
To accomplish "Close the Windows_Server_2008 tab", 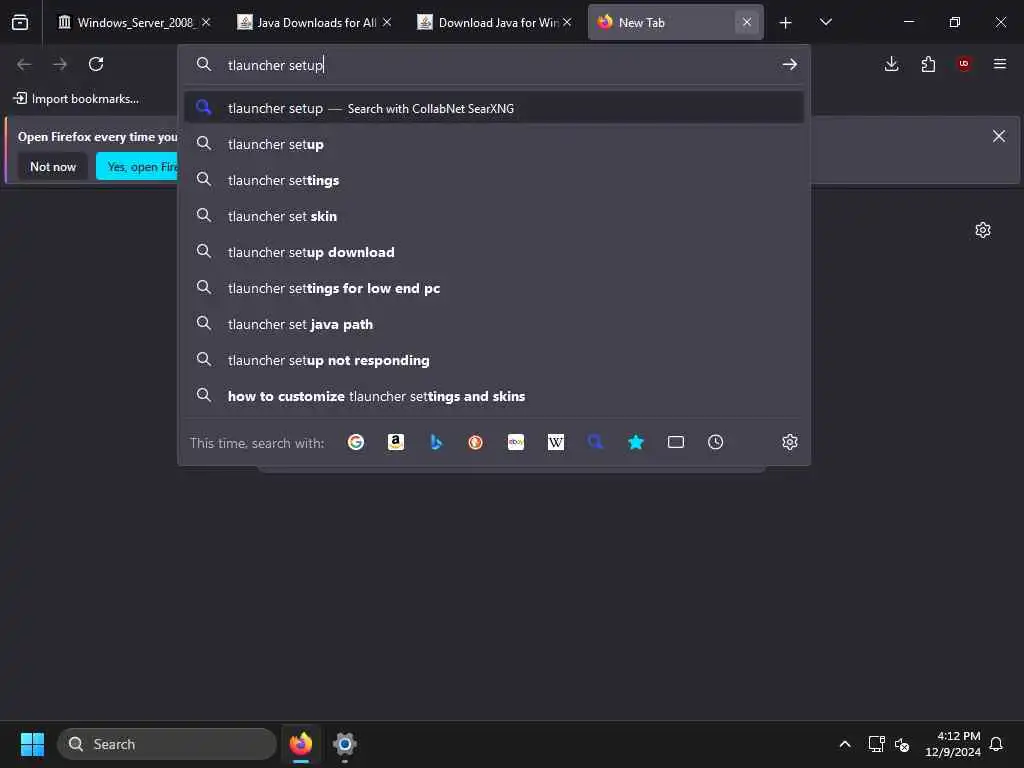I will click(x=206, y=22).
